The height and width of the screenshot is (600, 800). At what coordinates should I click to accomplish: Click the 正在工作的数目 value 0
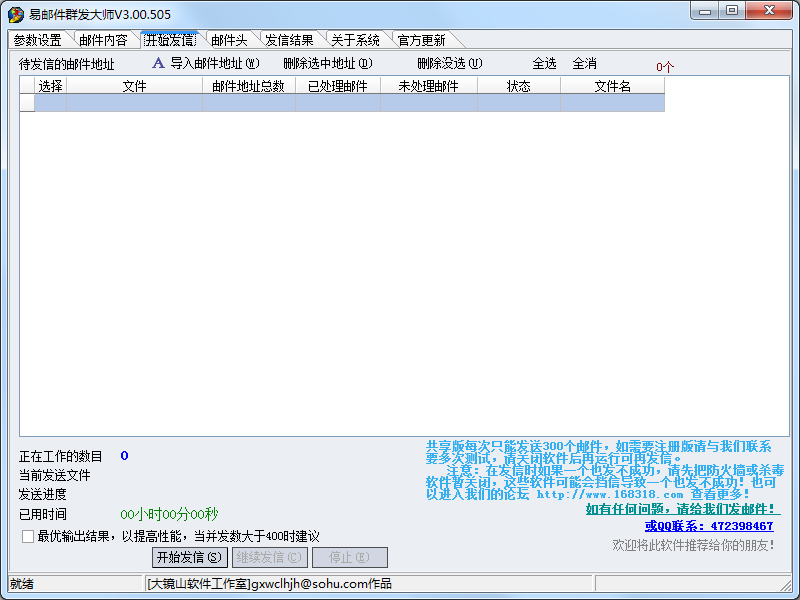point(124,456)
